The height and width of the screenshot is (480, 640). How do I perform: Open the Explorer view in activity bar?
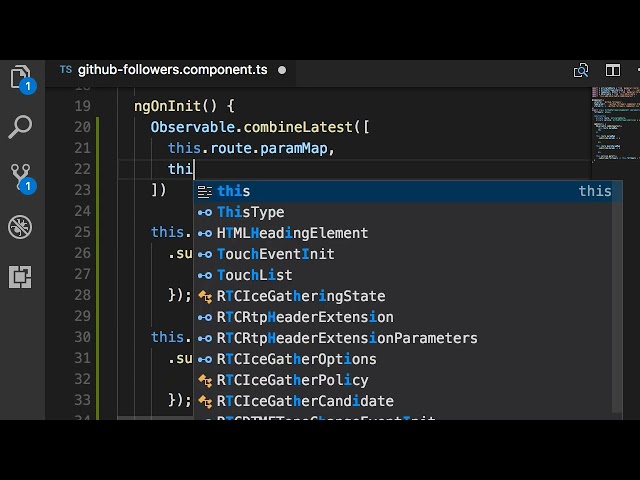point(20,78)
